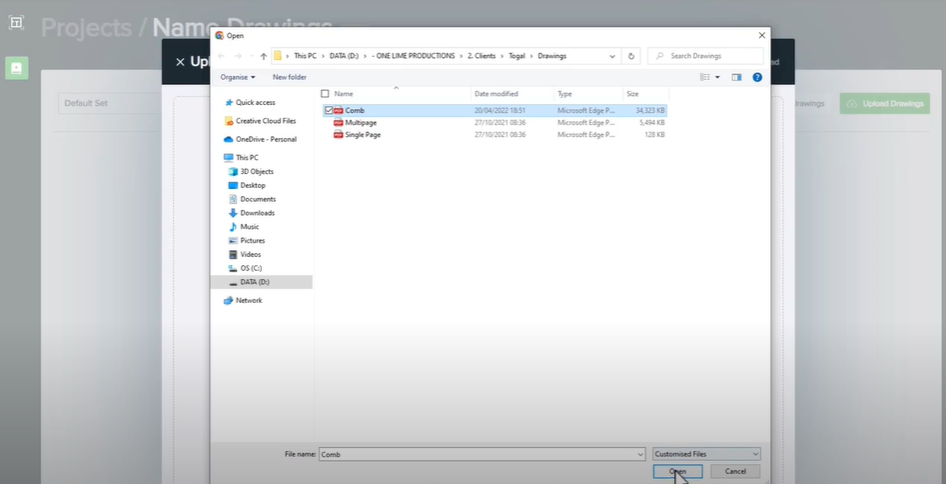
Task: Open the Organise menu
Action: (x=238, y=77)
